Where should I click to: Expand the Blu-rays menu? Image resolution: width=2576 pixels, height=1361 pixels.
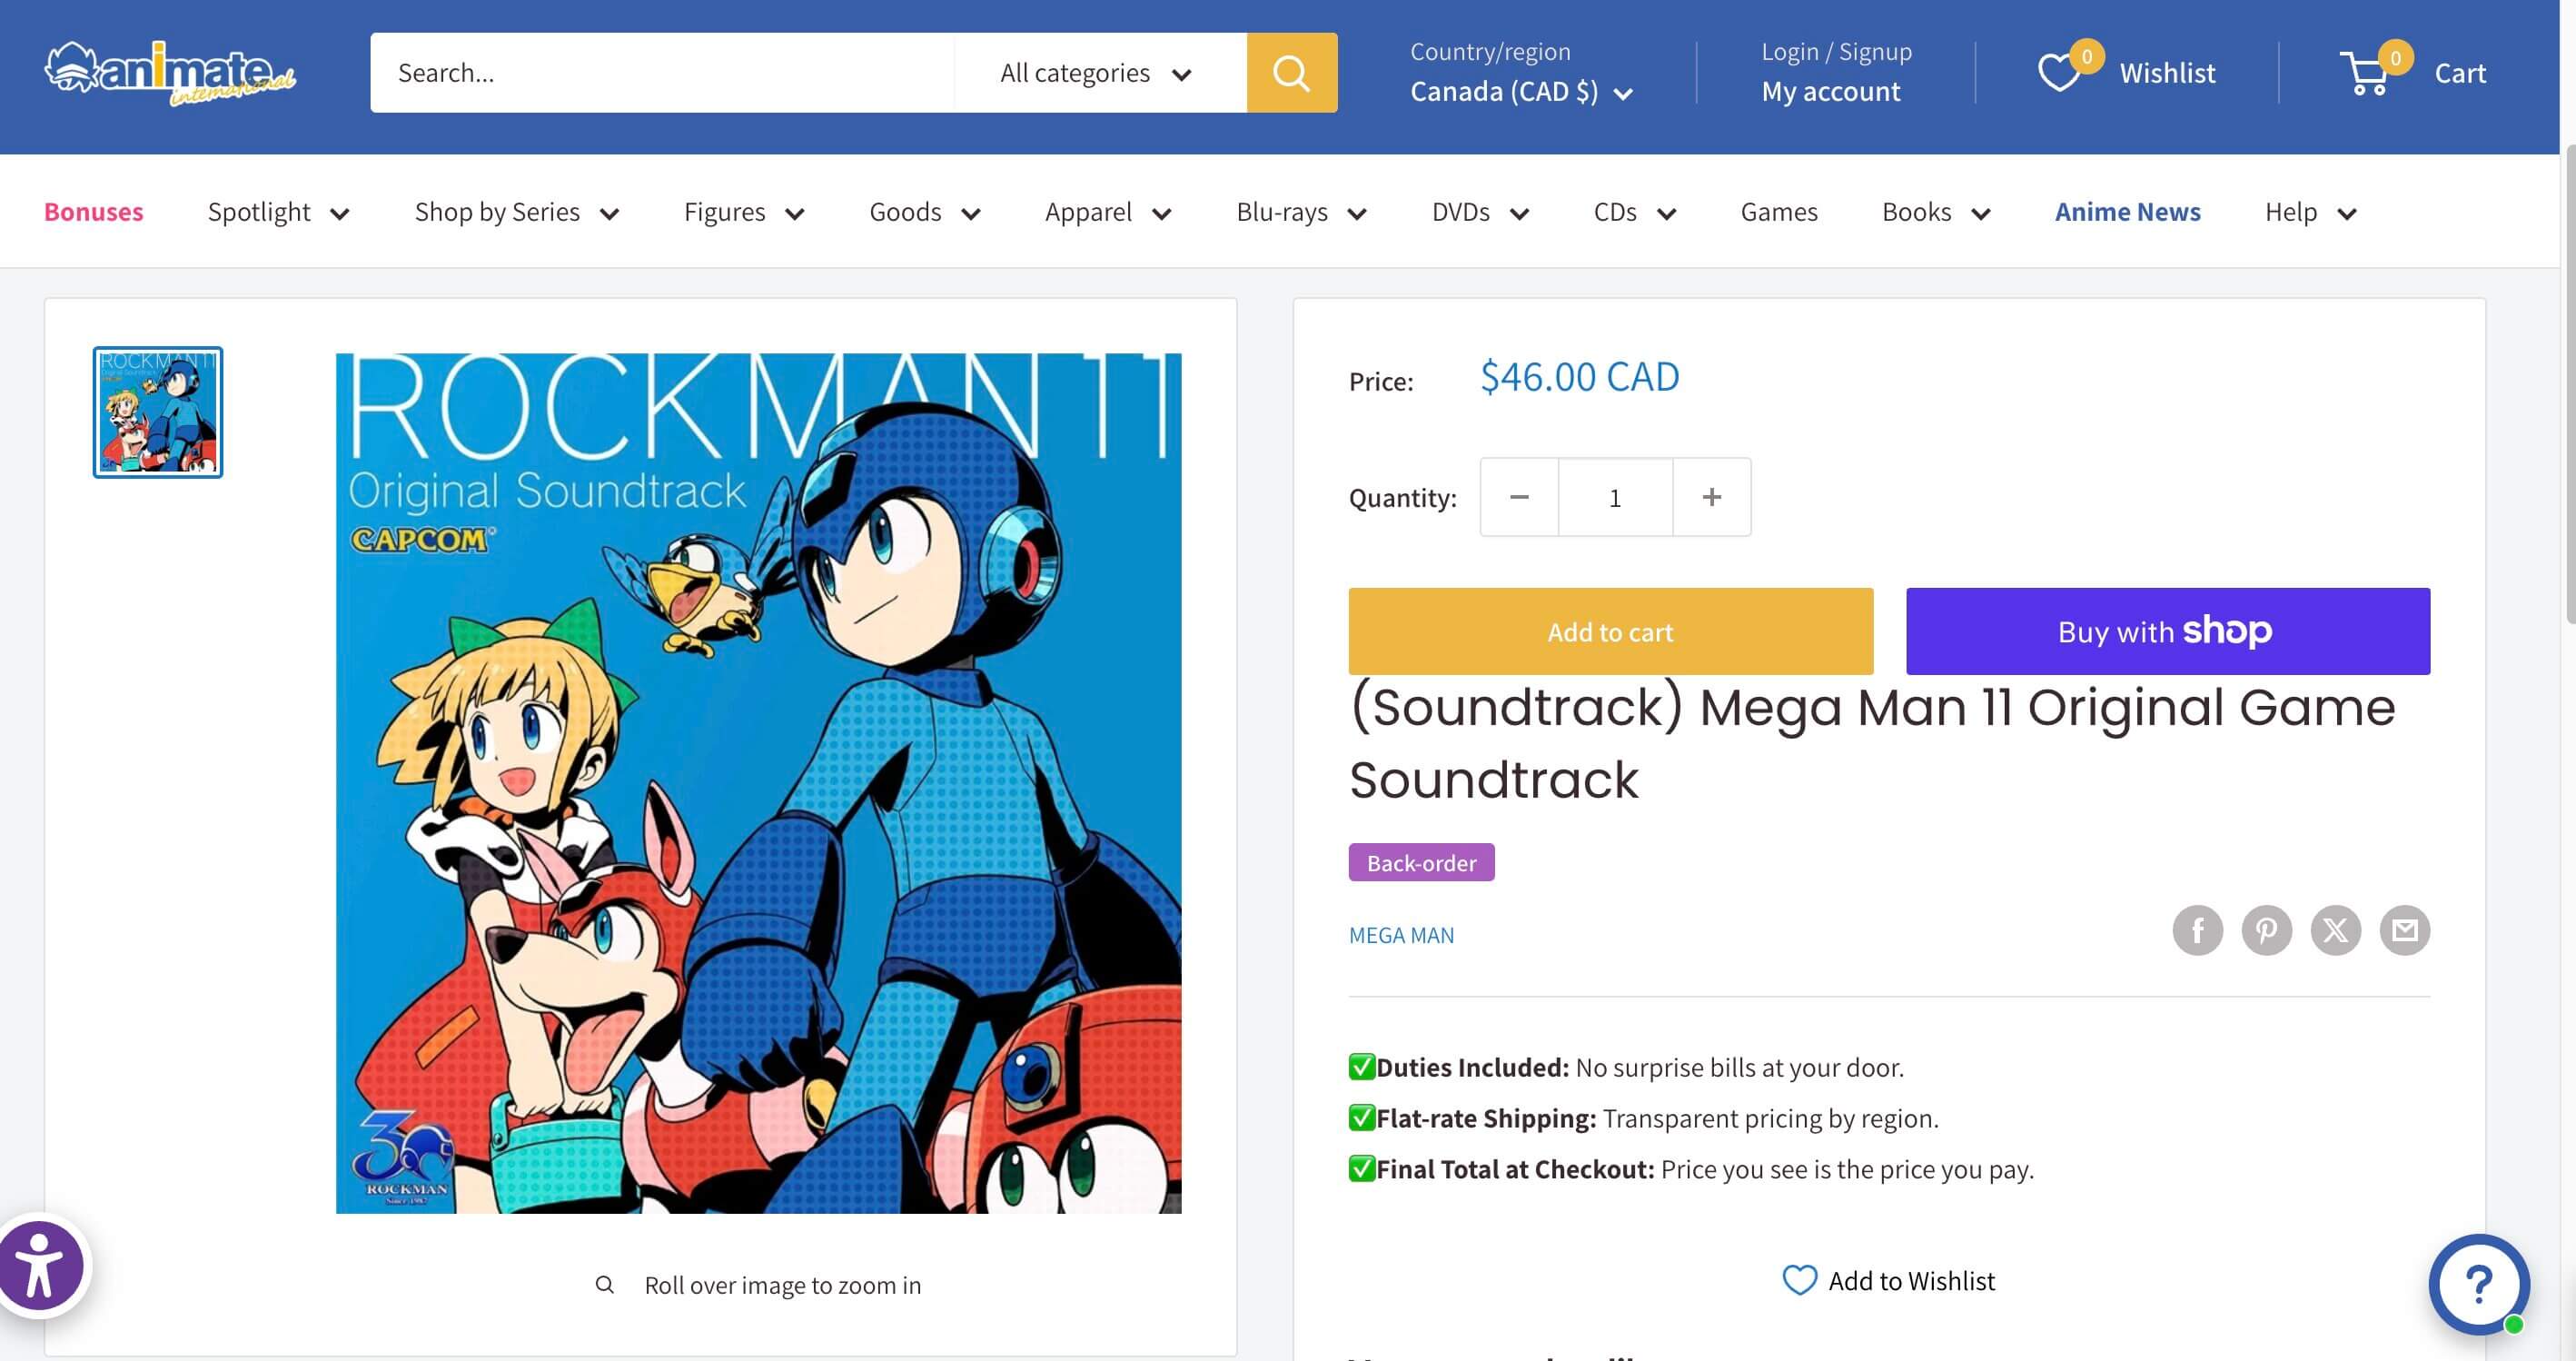tap(1302, 212)
